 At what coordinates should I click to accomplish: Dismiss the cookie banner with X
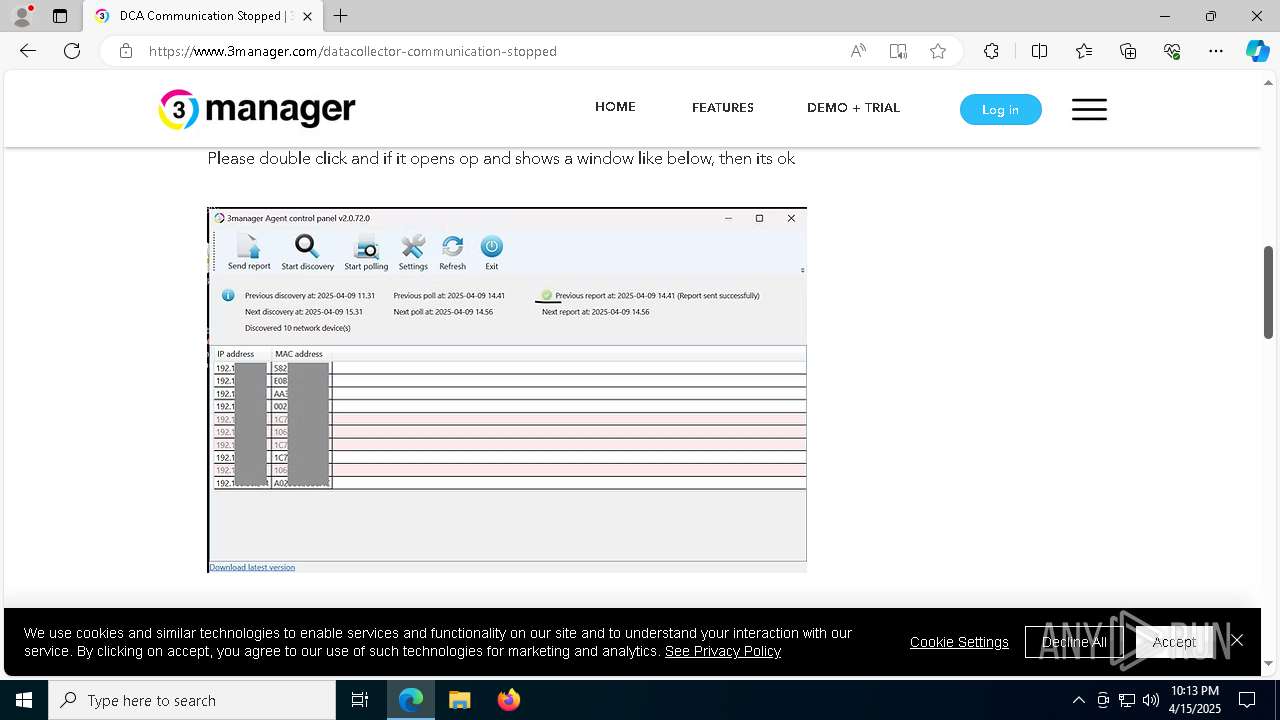point(1237,640)
